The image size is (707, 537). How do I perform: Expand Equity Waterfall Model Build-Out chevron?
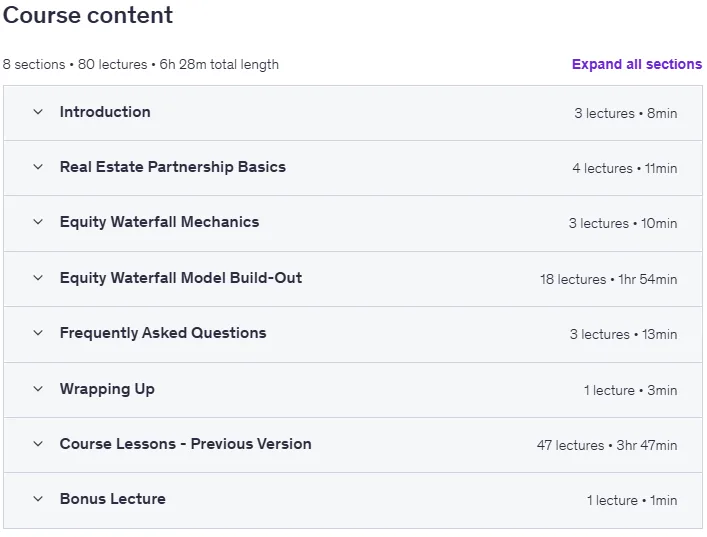[38, 278]
